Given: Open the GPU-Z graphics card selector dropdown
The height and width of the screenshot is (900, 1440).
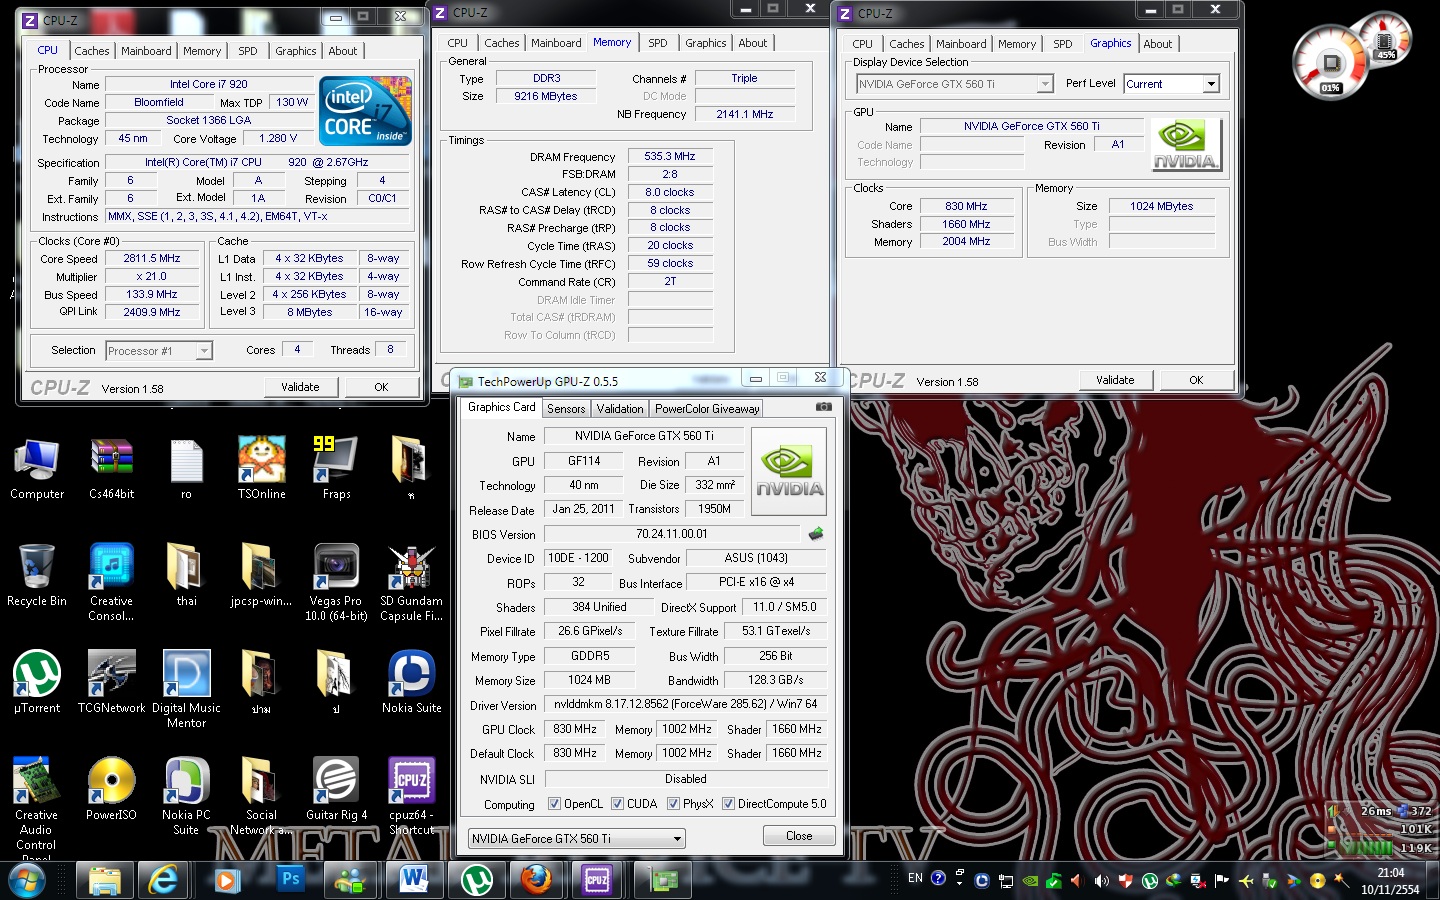Looking at the screenshot, I should (x=677, y=839).
